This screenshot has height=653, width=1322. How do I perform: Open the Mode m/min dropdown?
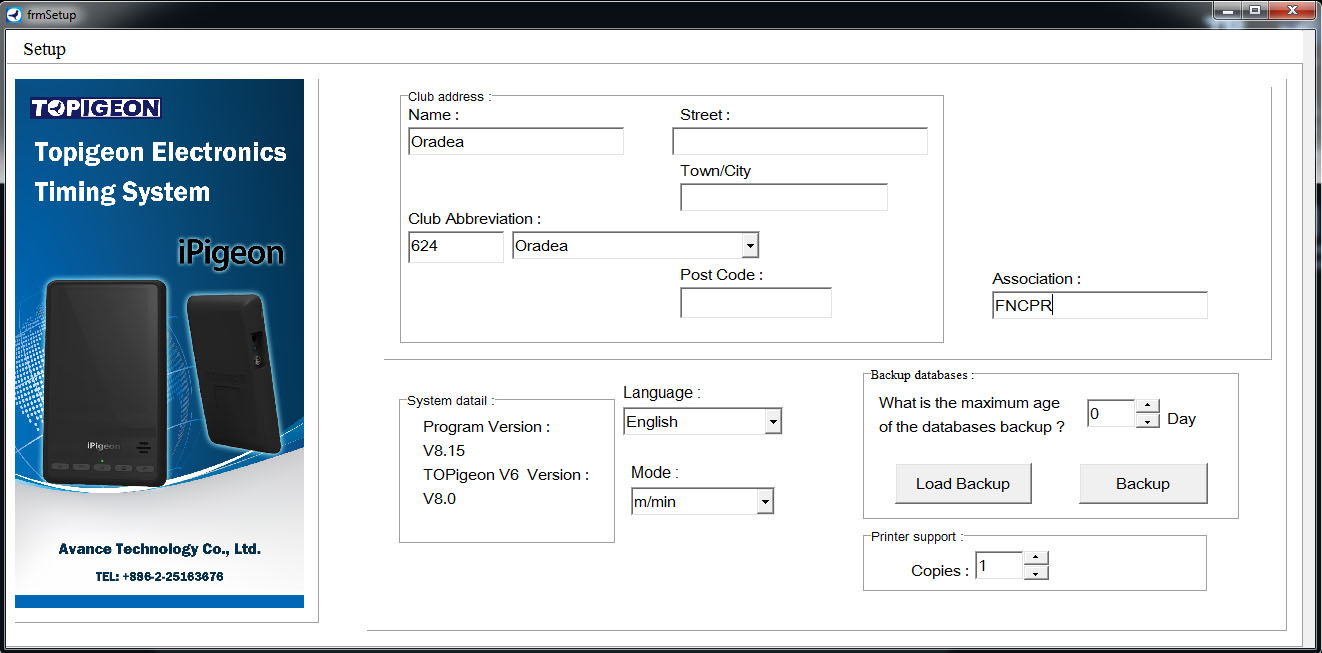click(764, 502)
